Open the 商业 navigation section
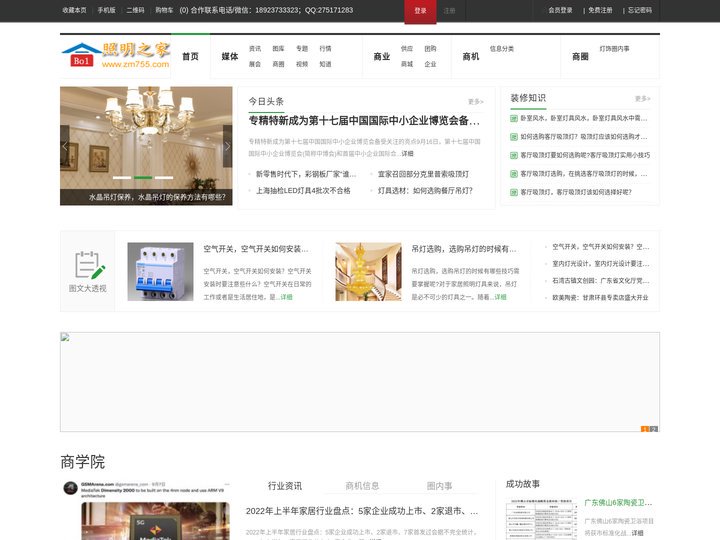Viewport: 720px width, 540px height. (382, 56)
